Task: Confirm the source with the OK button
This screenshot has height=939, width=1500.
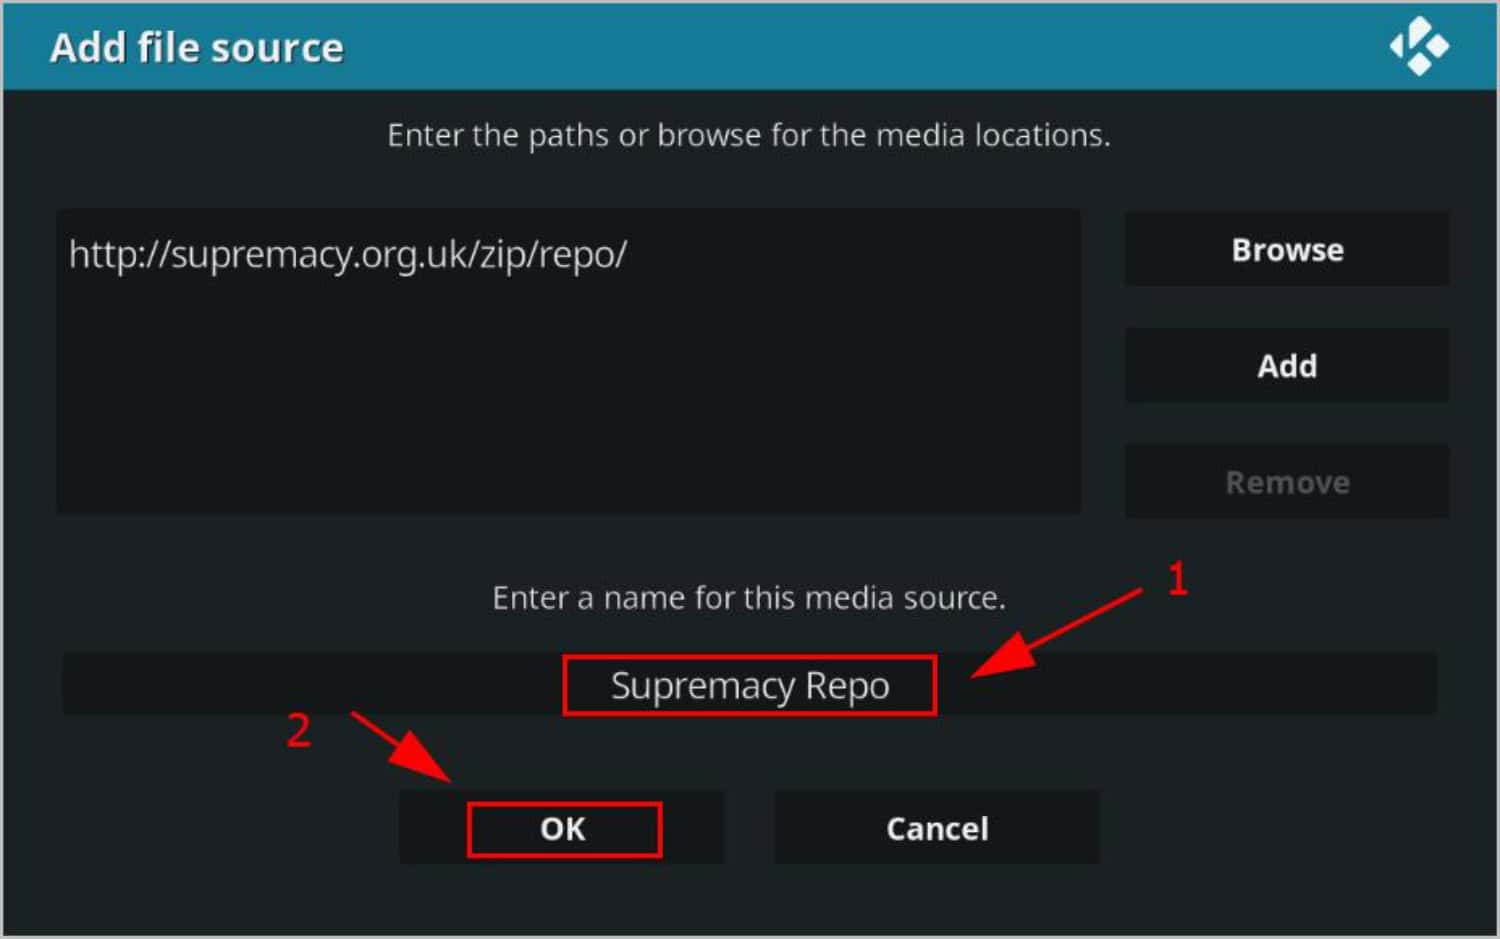Action: [x=562, y=828]
